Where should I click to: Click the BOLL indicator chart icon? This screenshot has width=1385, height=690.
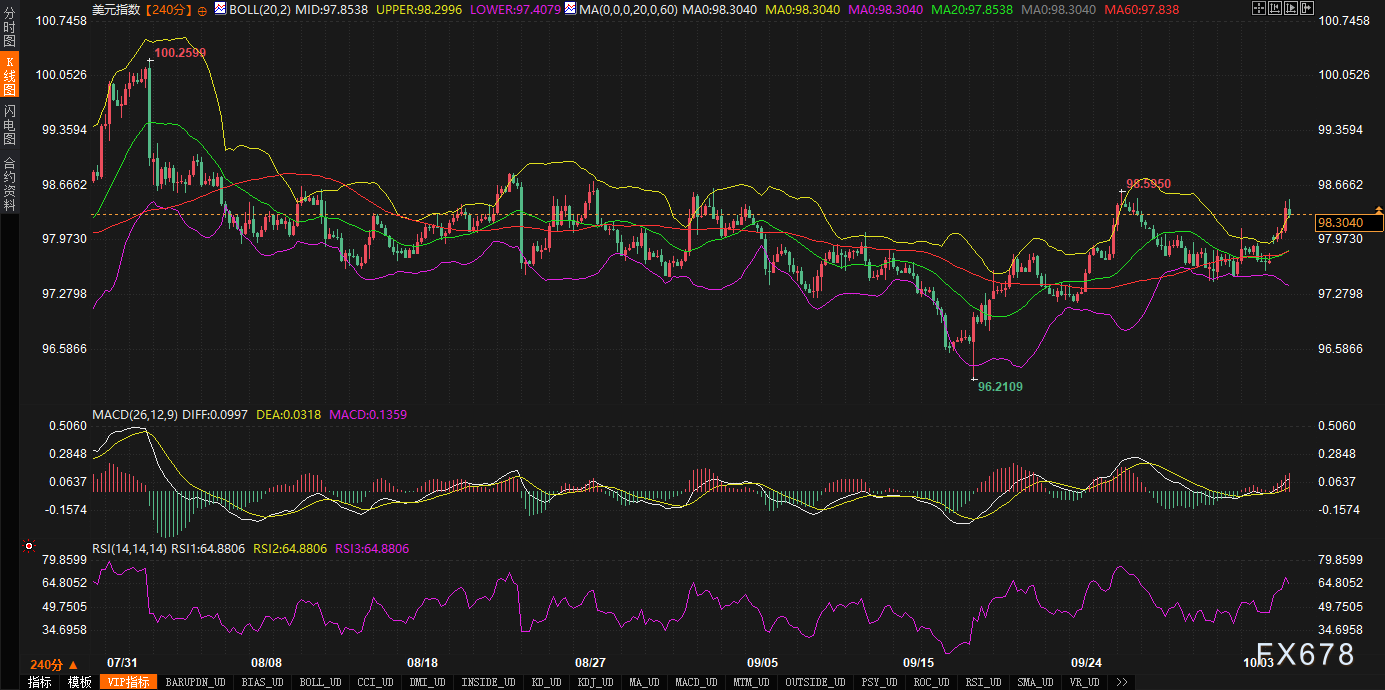click(x=222, y=10)
